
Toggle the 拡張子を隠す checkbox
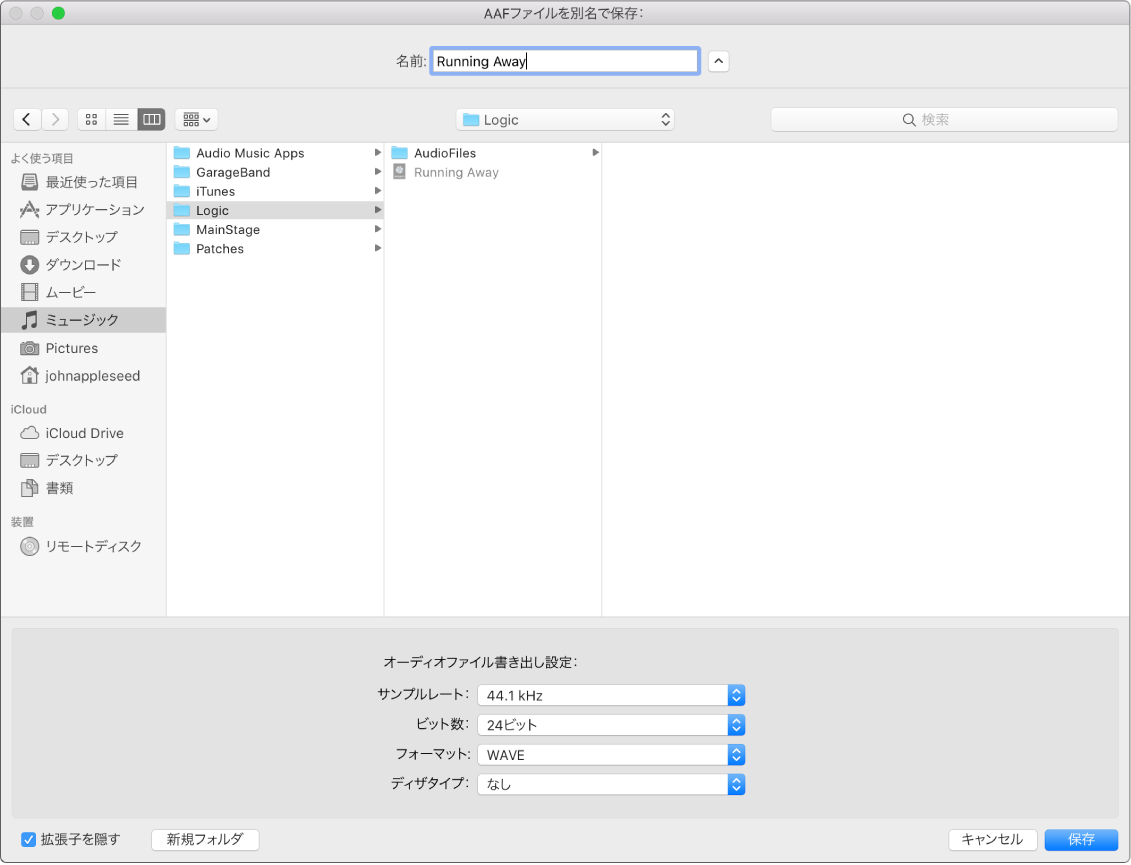[x=29, y=840]
